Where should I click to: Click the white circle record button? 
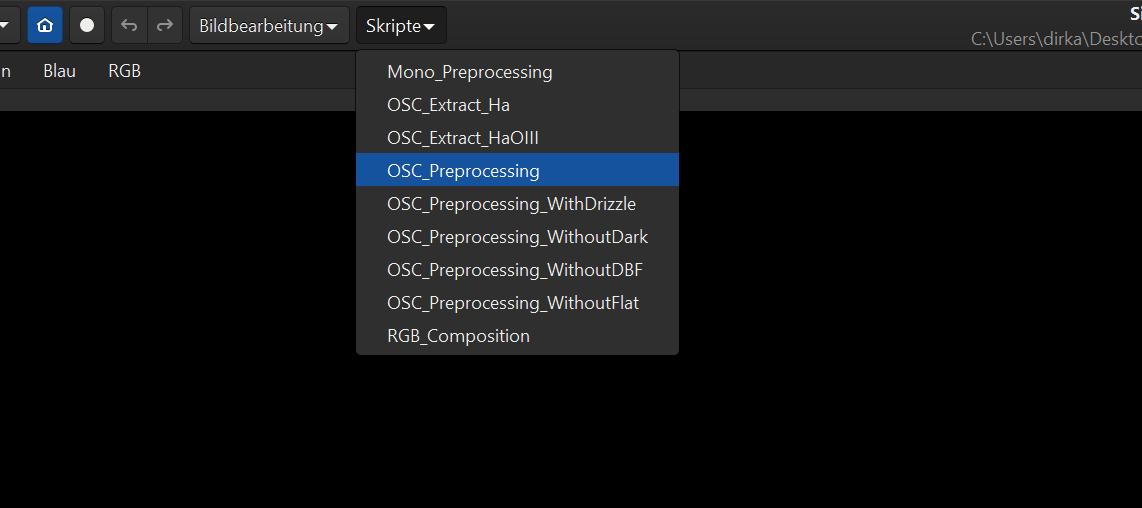coord(87,26)
